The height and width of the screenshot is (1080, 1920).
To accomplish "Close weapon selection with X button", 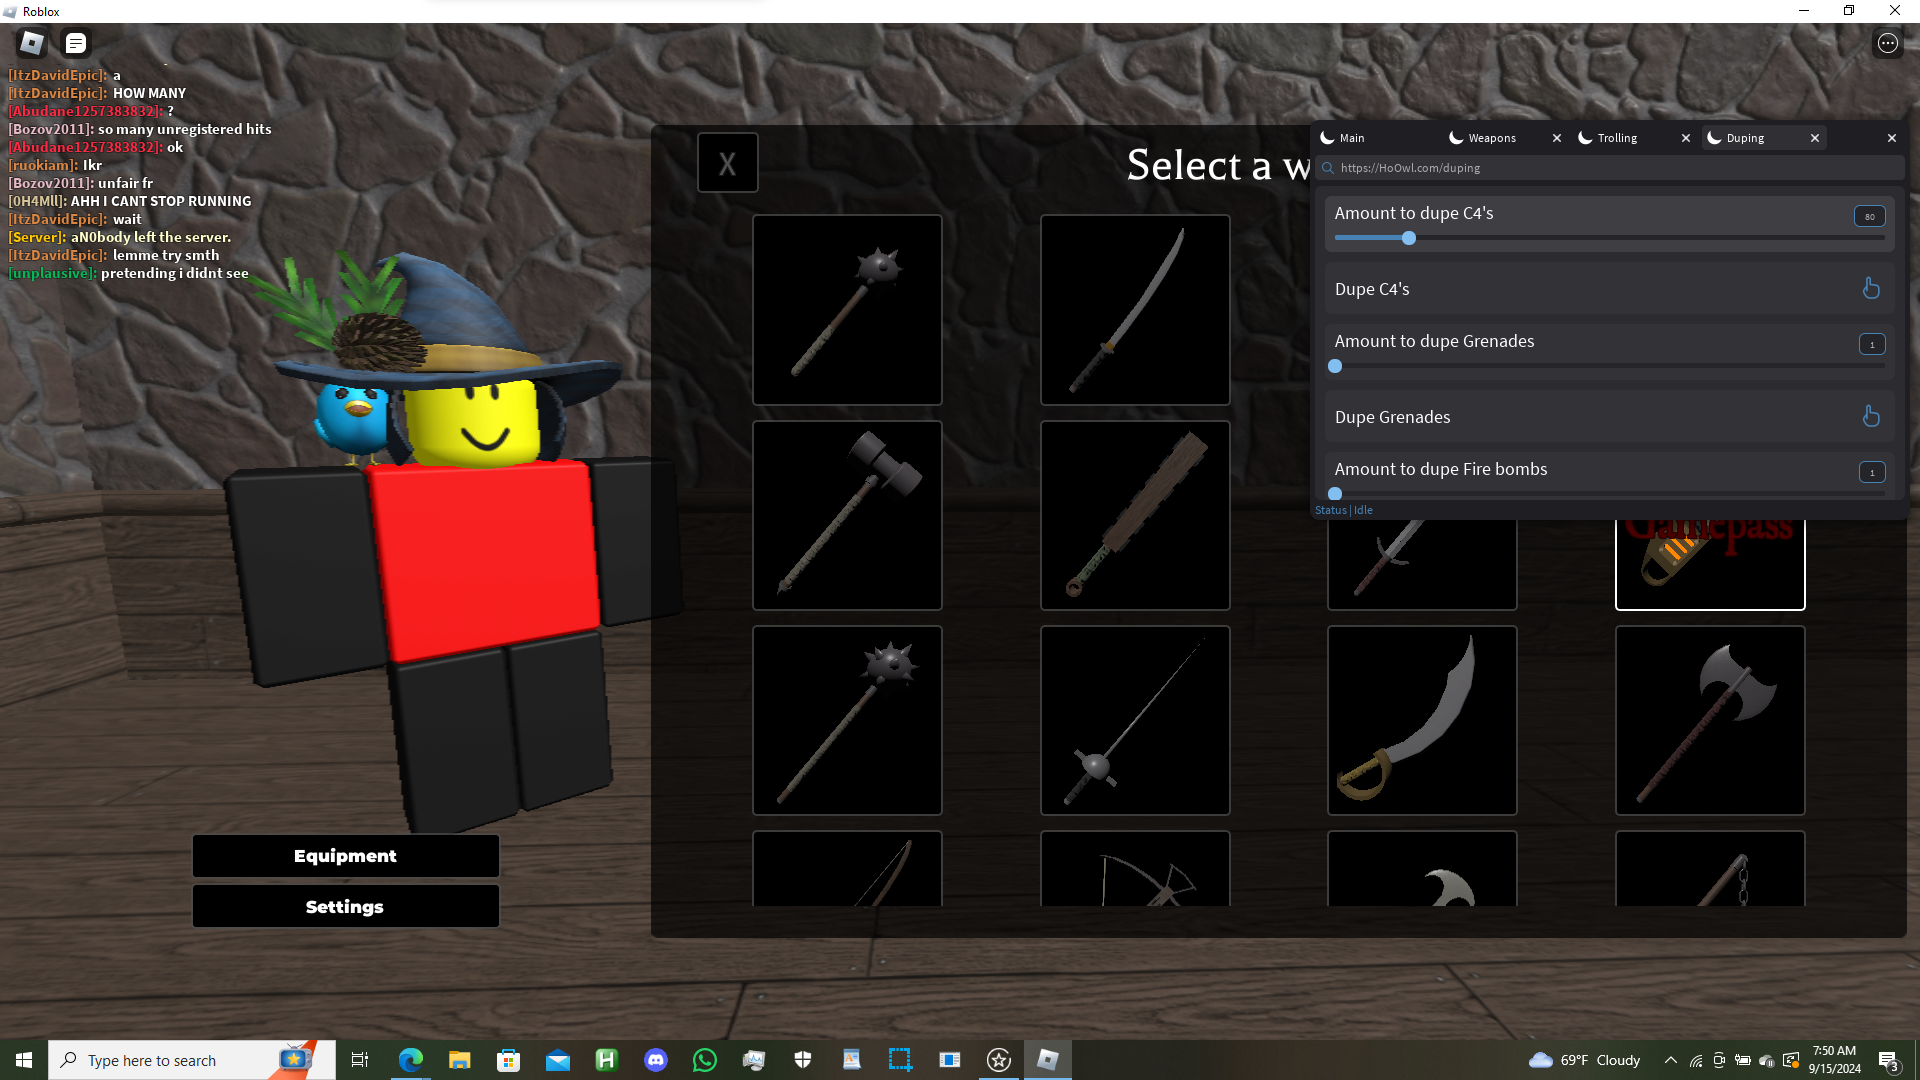I will point(727,163).
